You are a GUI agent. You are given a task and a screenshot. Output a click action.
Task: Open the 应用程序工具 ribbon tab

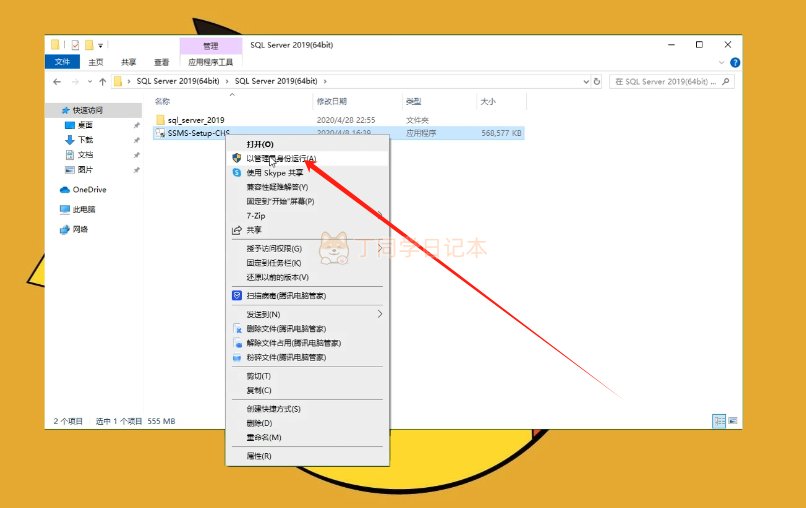click(x=211, y=62)
